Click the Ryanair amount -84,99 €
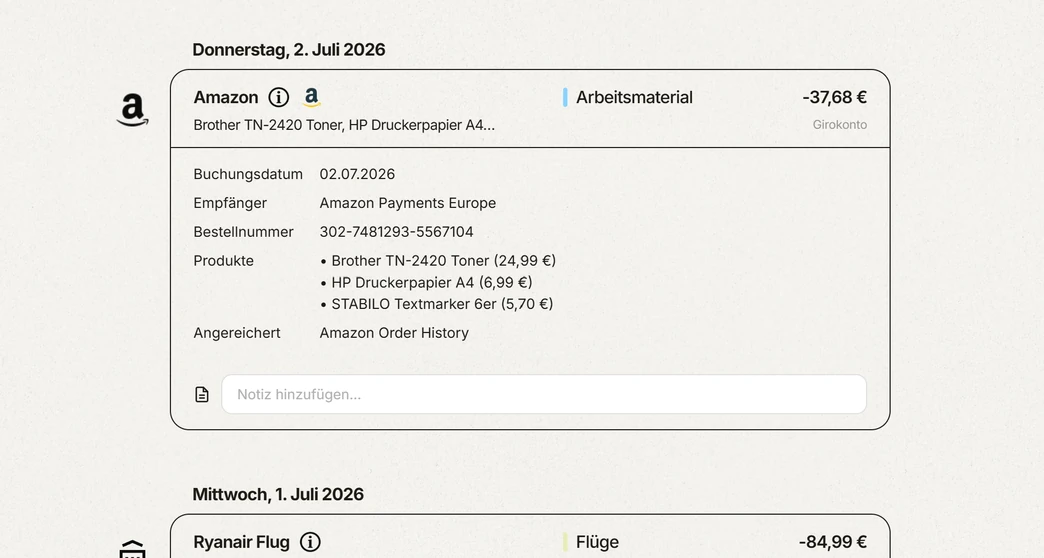 point(832,542)
